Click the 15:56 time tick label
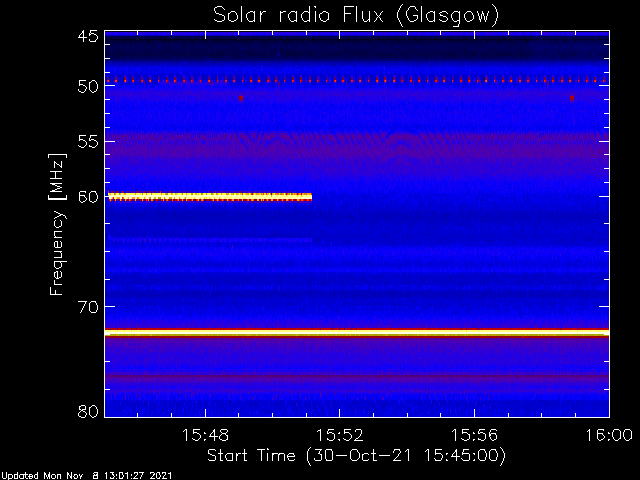640x480 pixels. click(x=474, y=435)
